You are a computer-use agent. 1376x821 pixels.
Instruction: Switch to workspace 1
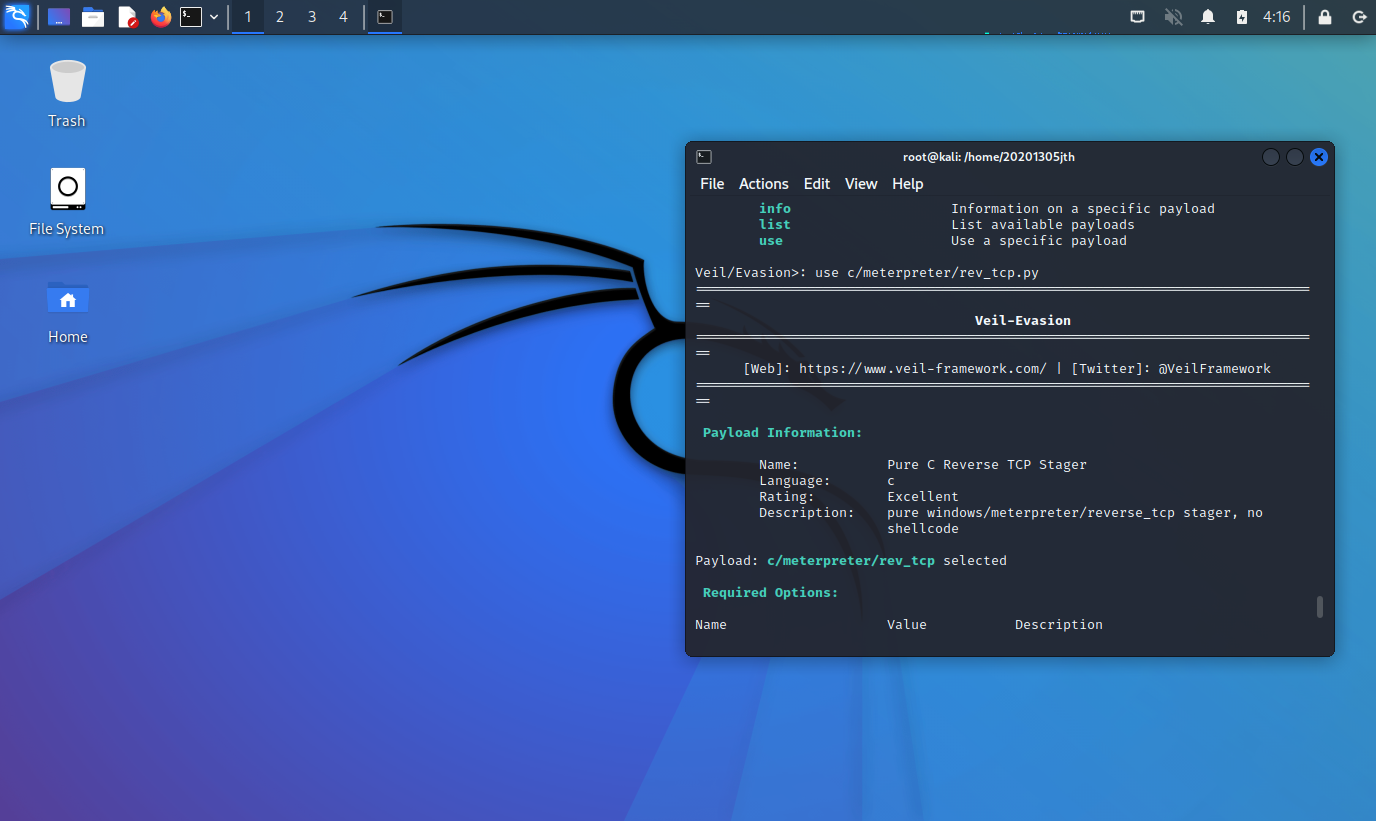tap(248, 17)
